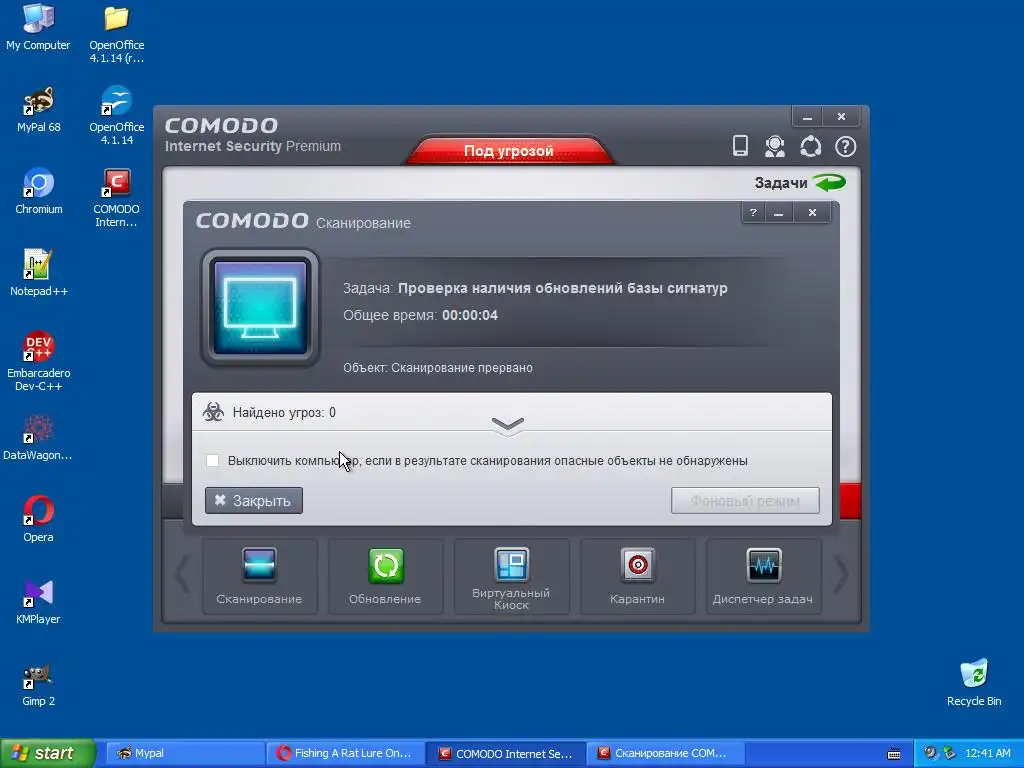
Task: Select the COMODO Internet Security desktop shortcut
Action: [x=116, y=198]
